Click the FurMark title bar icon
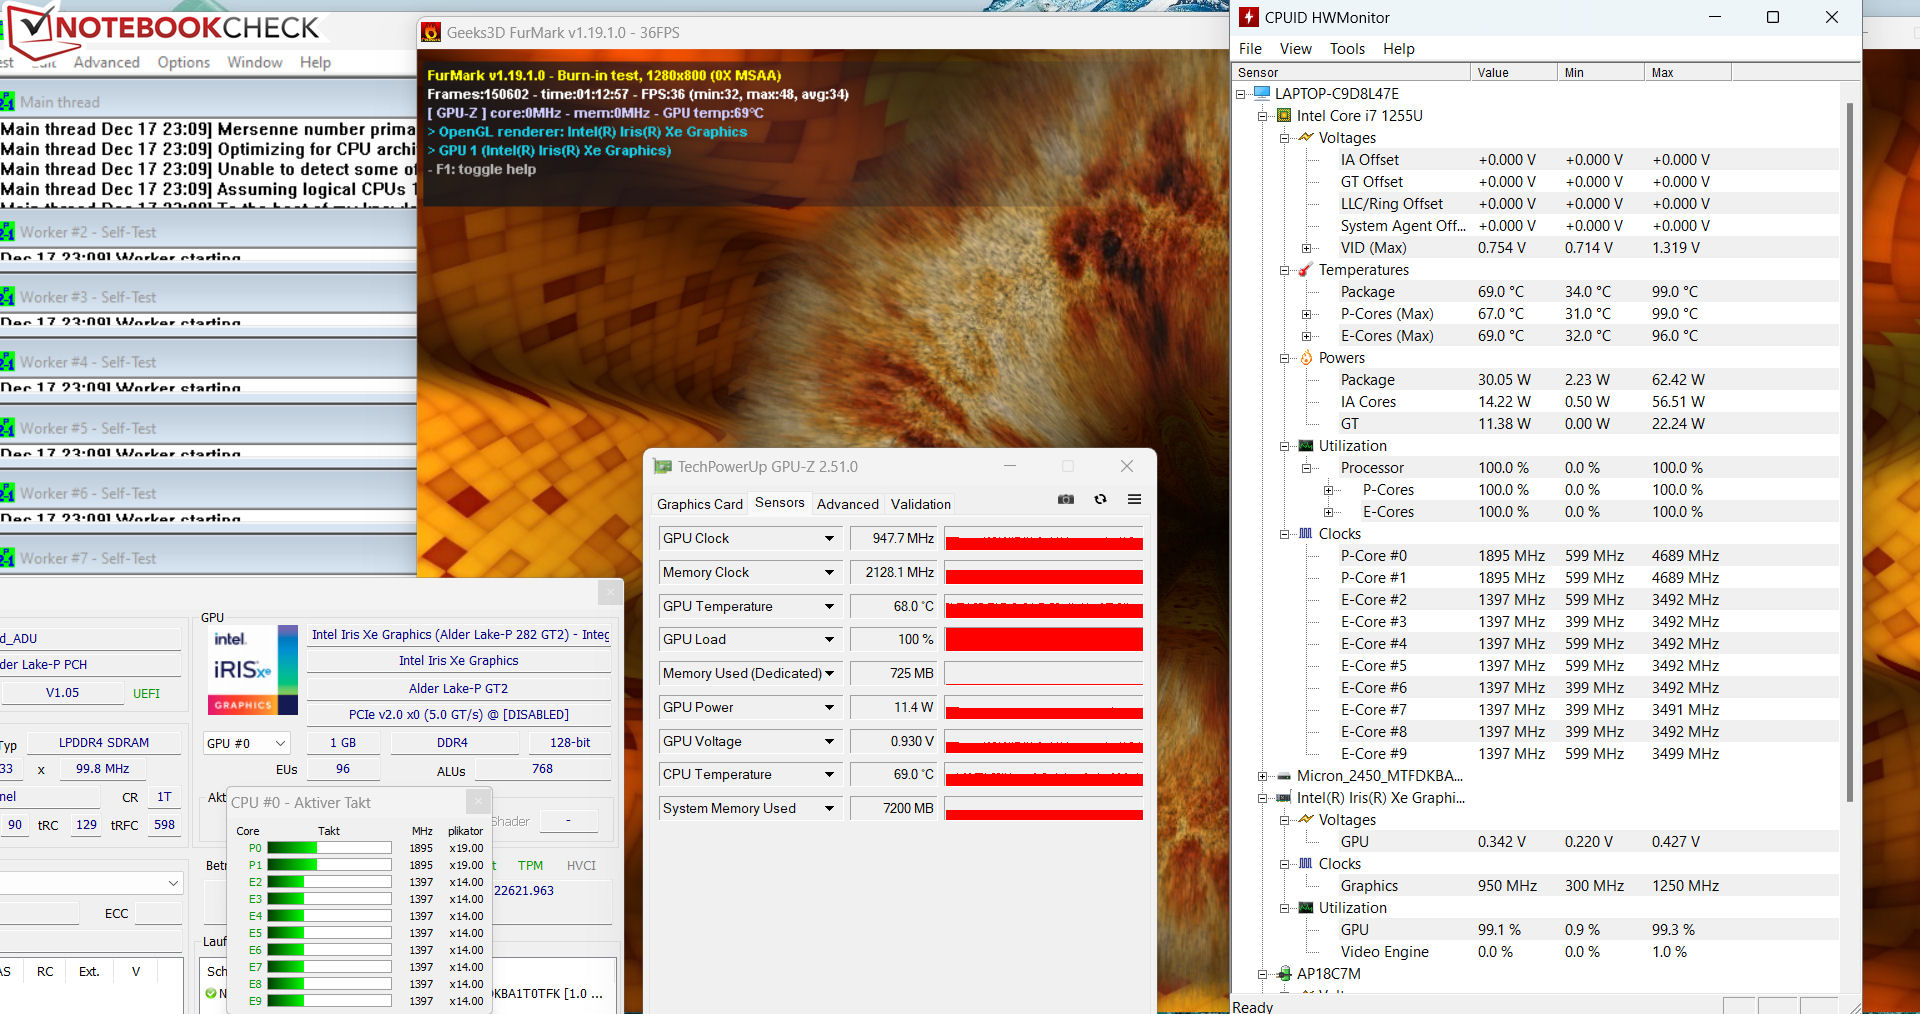This screenshot has width=1920, height=1014. pos(431,33)
